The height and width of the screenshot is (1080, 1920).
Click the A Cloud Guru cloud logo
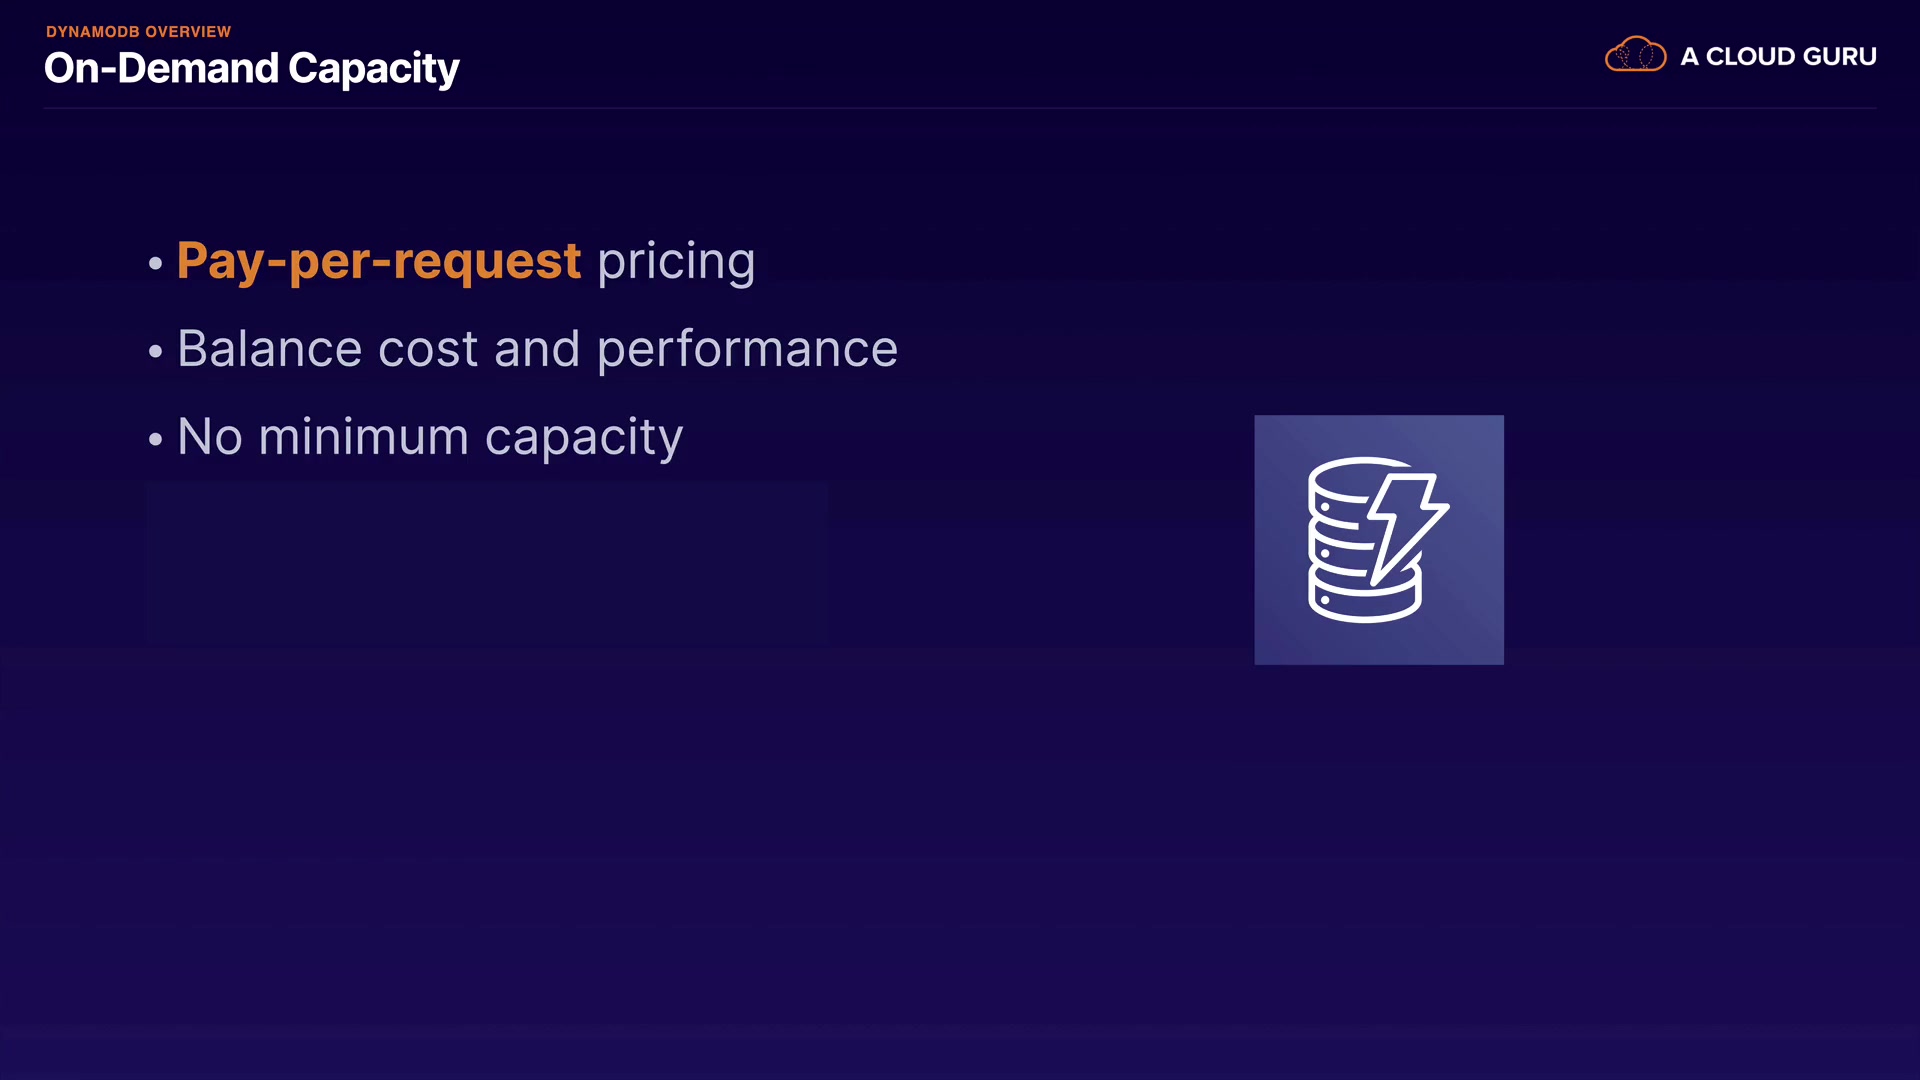(x=1635, y=55)
